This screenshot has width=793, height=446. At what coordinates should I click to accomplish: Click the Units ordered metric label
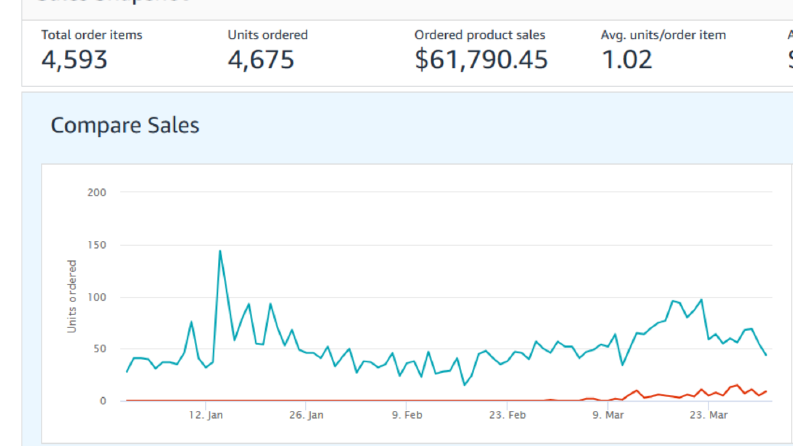(268, 35)
